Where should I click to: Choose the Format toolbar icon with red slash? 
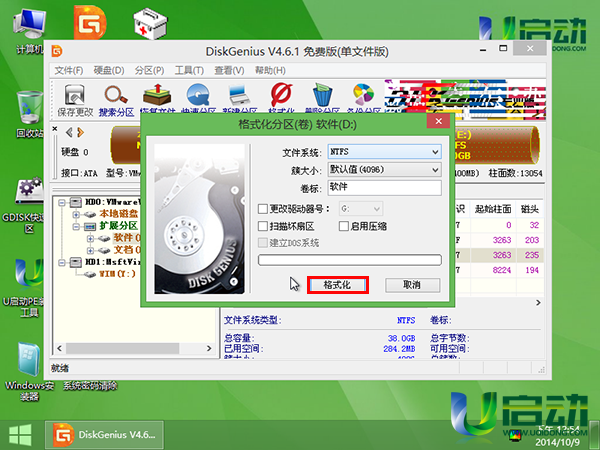coord(281,99)
